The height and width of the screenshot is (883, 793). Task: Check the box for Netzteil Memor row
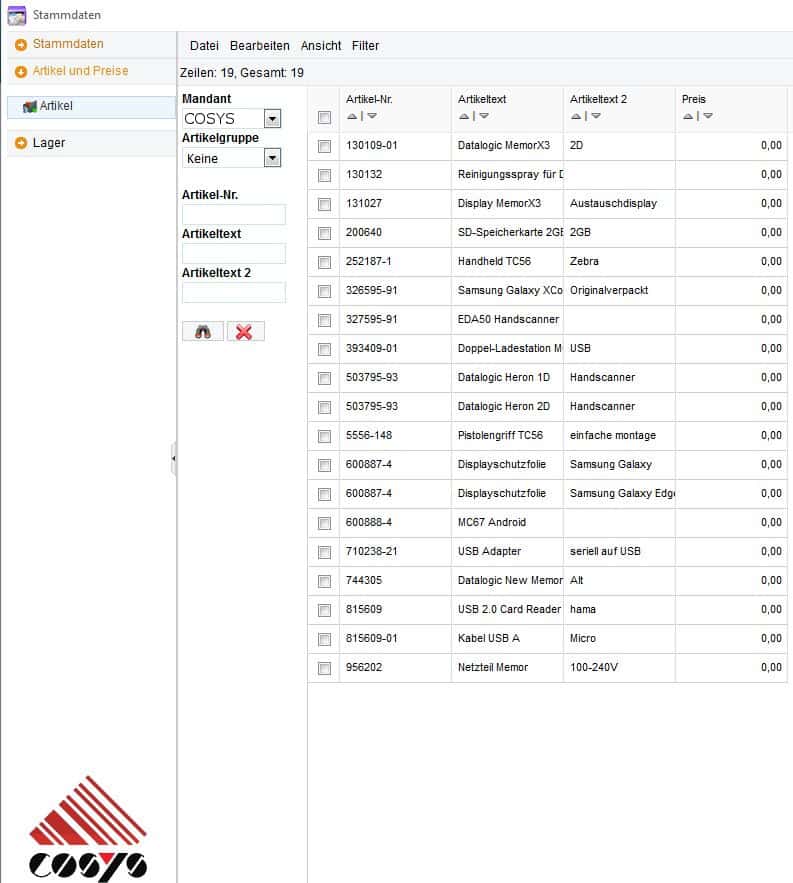[x=324, y=668]
